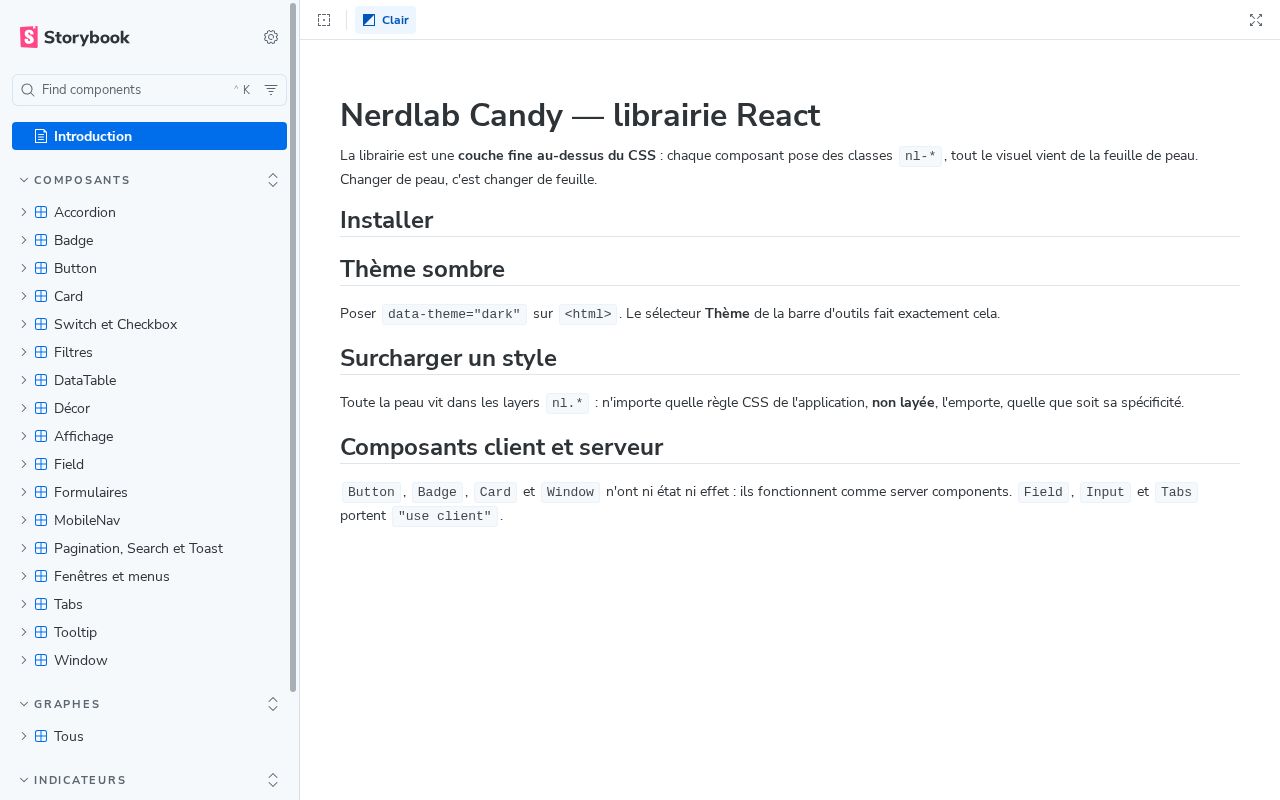Expand all in INDICATEURS section
Viewport: 1280px width, 800px height.
[273, 780]
